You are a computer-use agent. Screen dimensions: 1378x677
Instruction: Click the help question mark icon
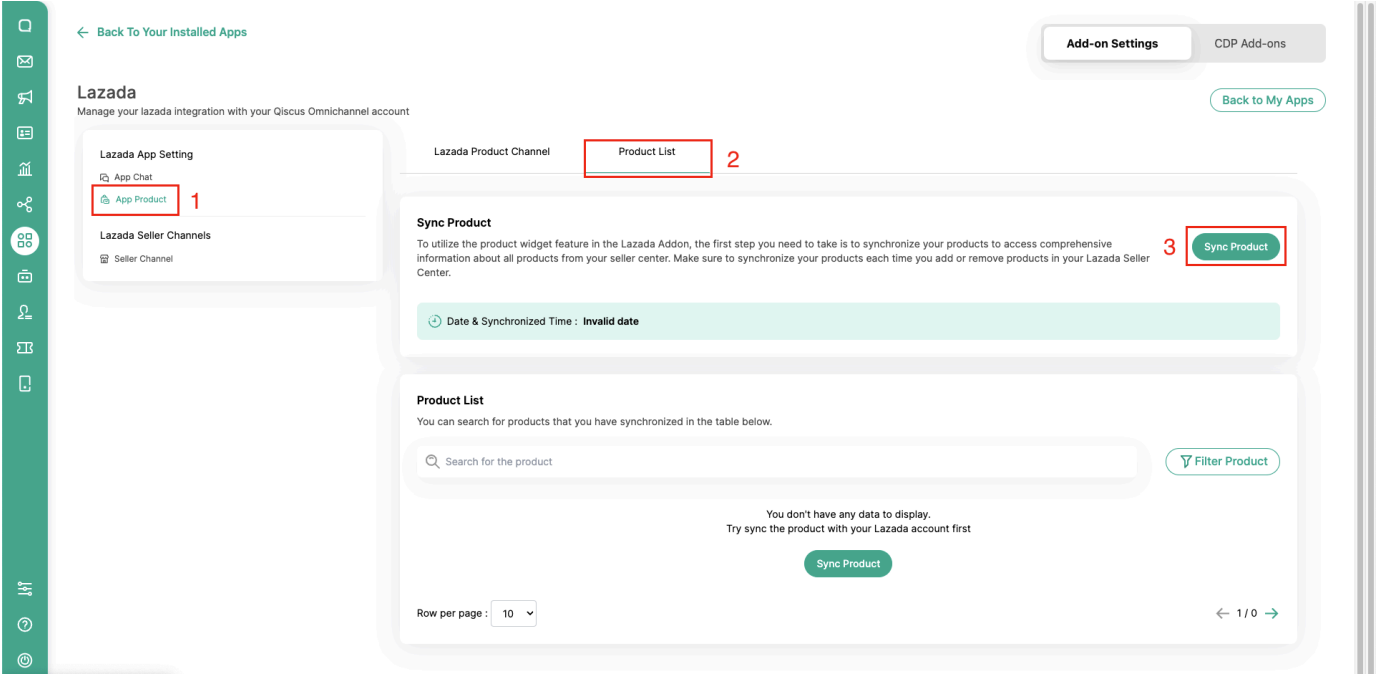coord(24,626)
